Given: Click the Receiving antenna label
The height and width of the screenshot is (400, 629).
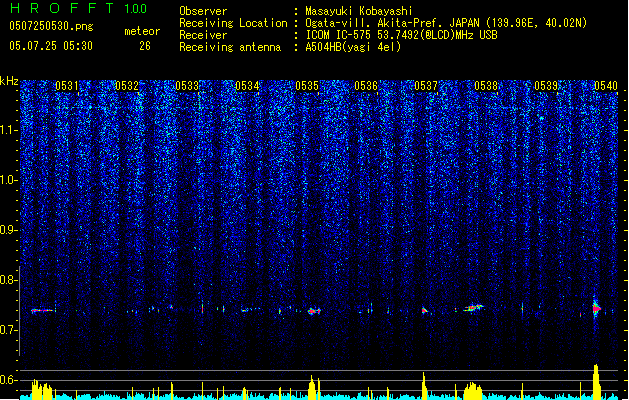Looking at the screenshot, I should 230,47.
